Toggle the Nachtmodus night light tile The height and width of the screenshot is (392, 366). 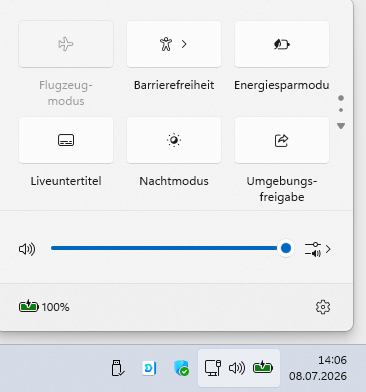(174, 140)
